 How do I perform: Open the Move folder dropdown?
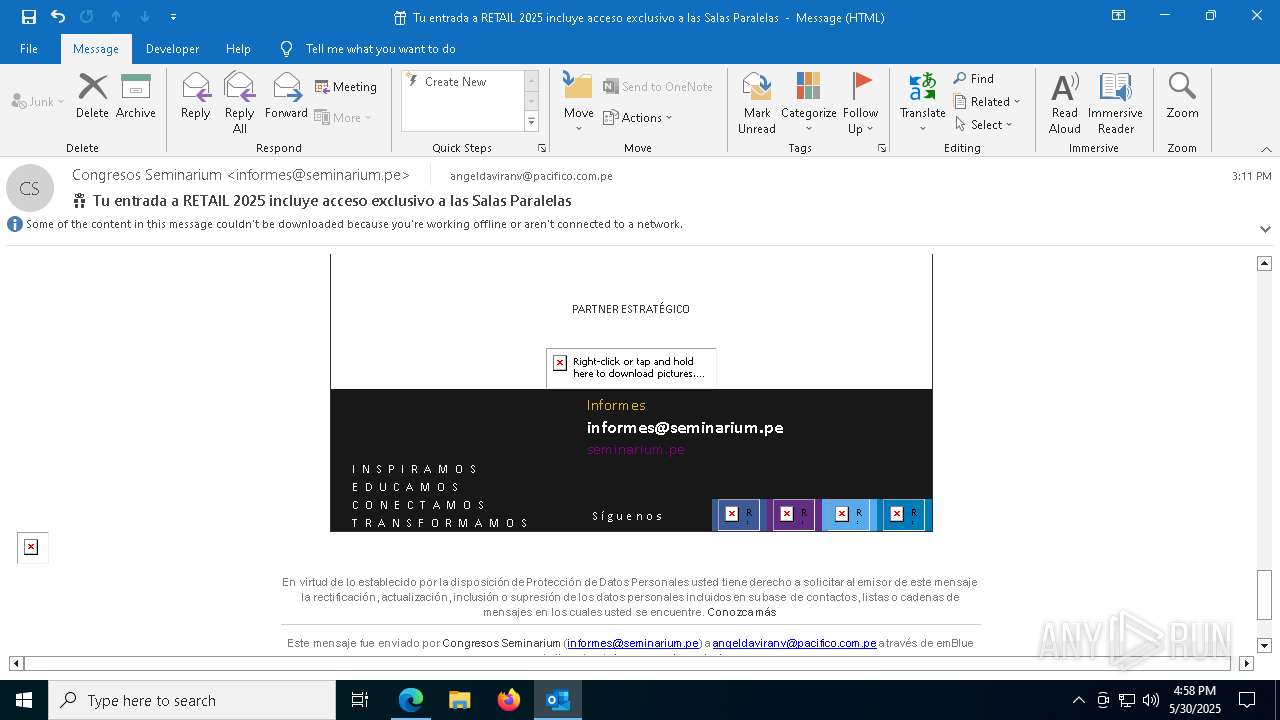(578, 102)
